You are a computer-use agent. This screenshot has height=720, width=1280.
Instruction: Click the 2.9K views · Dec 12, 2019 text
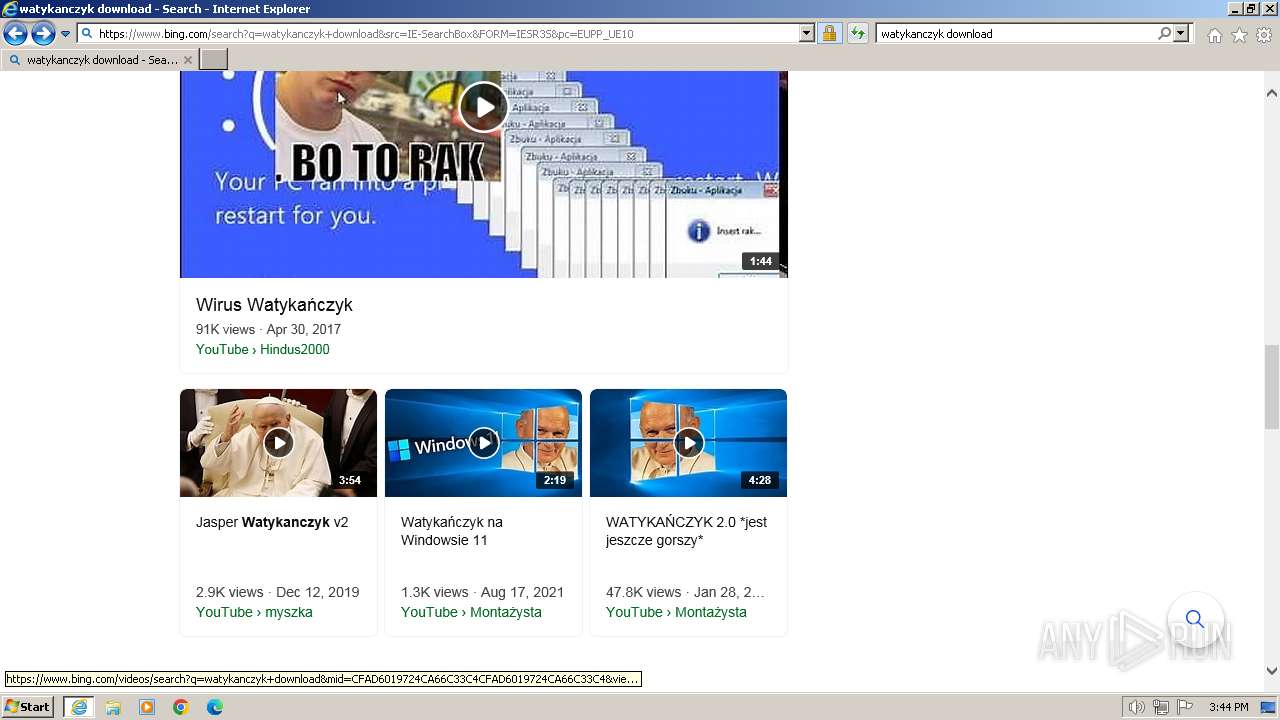tap(278, 592)
